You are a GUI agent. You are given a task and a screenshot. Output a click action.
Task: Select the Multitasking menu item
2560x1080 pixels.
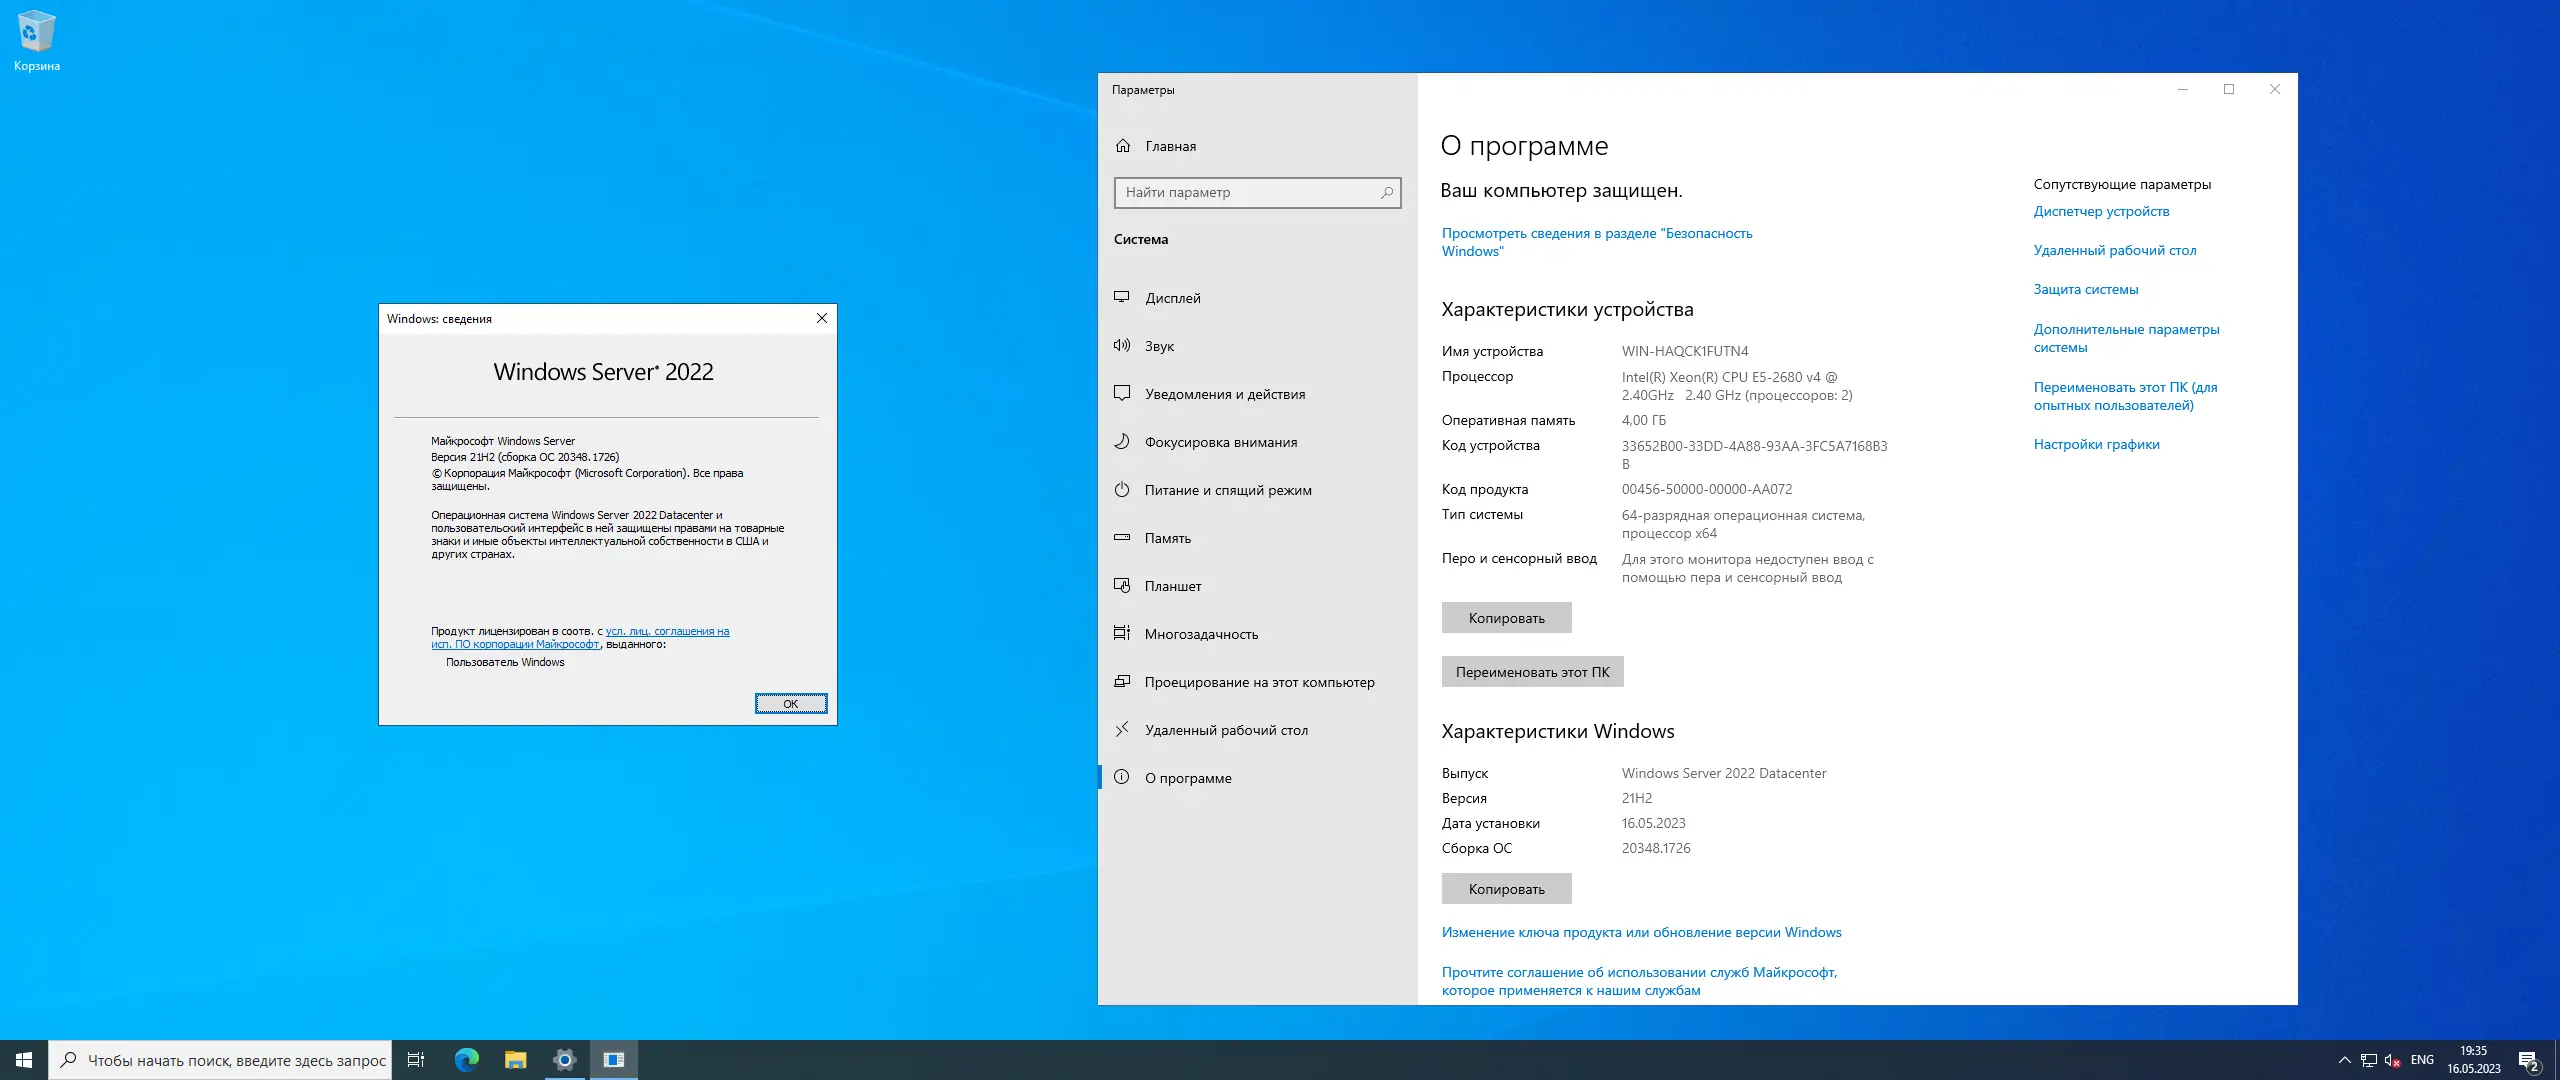pyautogui.click(x=1201, y=634)
